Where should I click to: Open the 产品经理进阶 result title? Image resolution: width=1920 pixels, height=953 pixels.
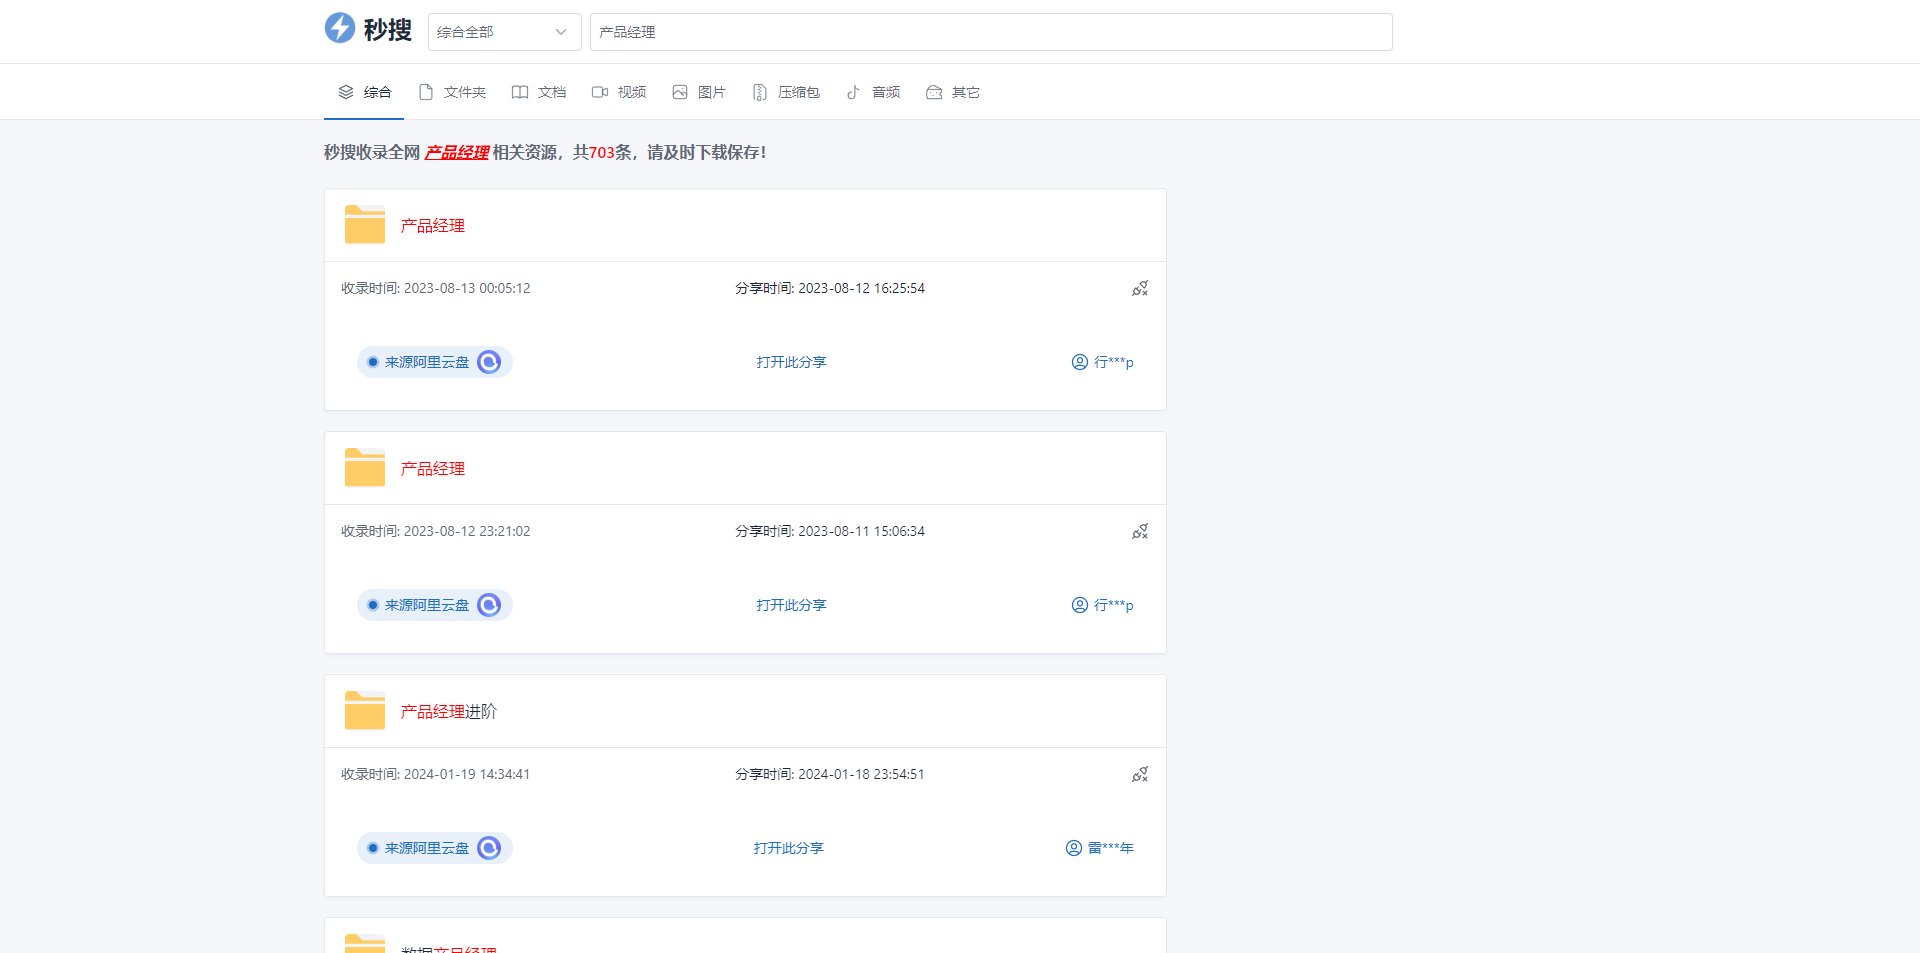coord(449,712)
